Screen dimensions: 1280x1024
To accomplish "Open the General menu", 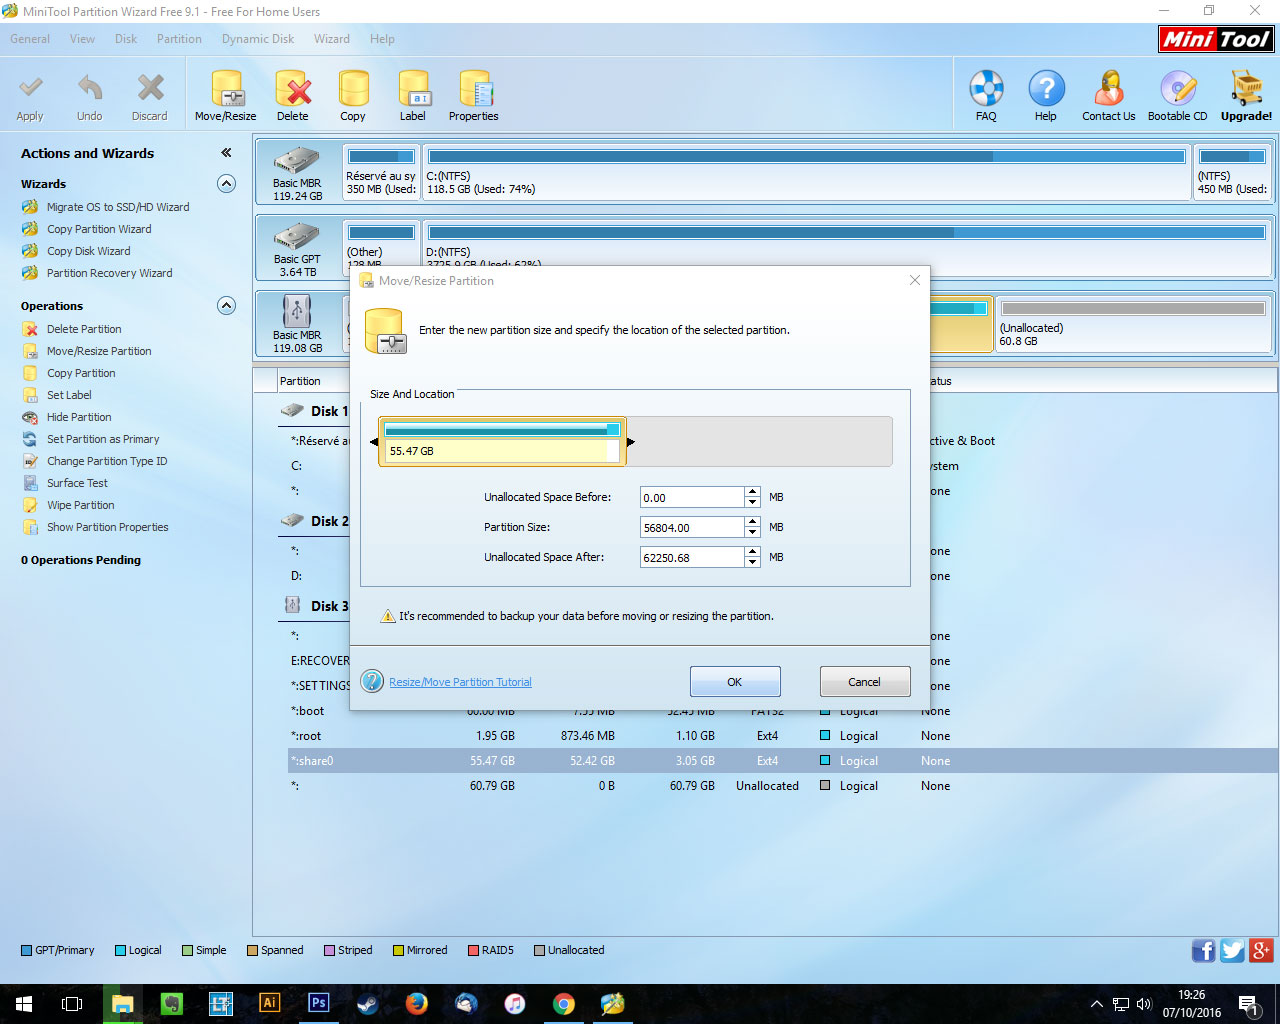I will point(30,39).
